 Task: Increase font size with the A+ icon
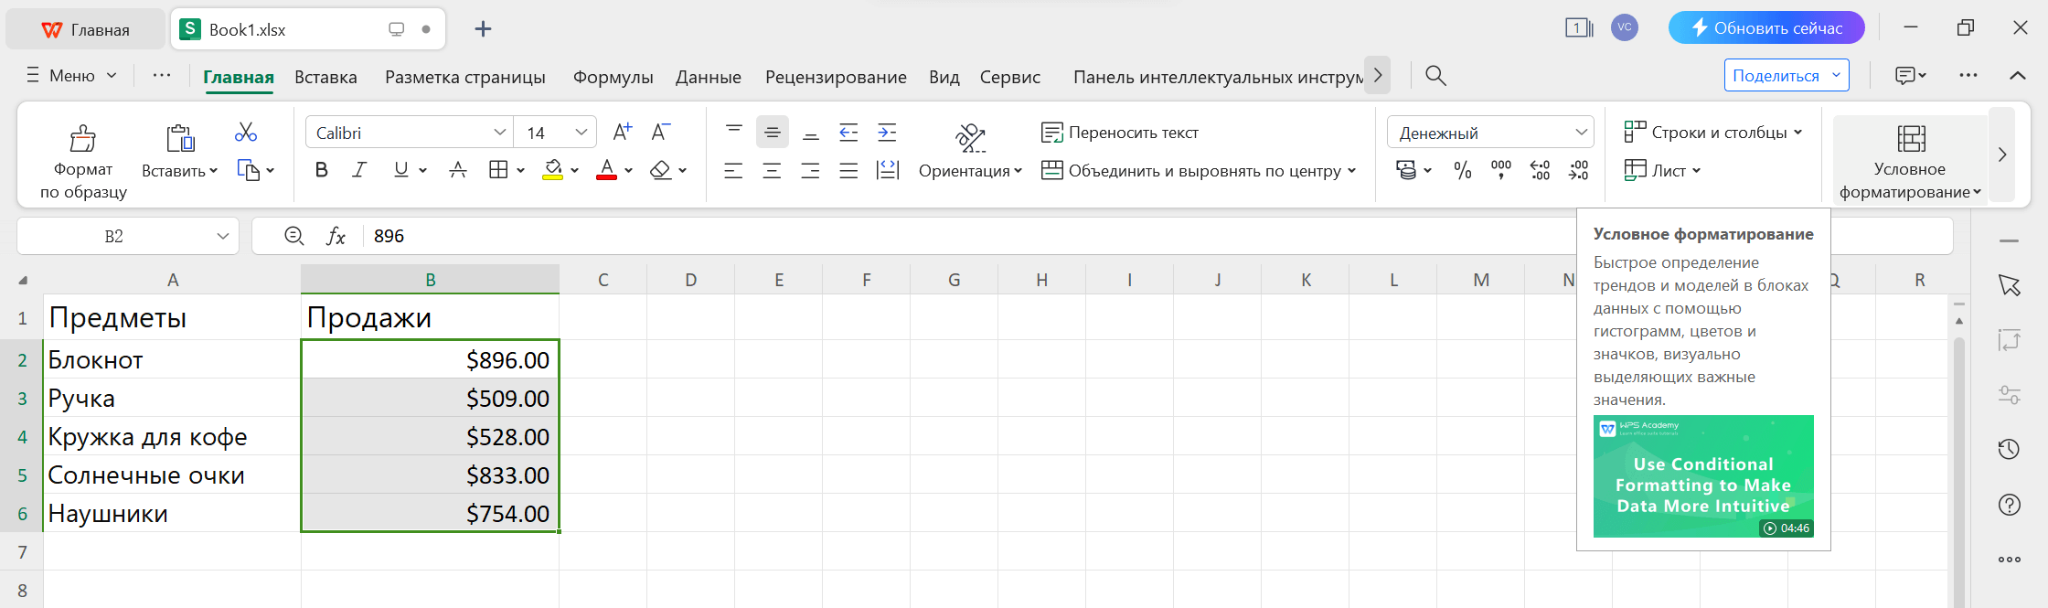tap(622, 132)
